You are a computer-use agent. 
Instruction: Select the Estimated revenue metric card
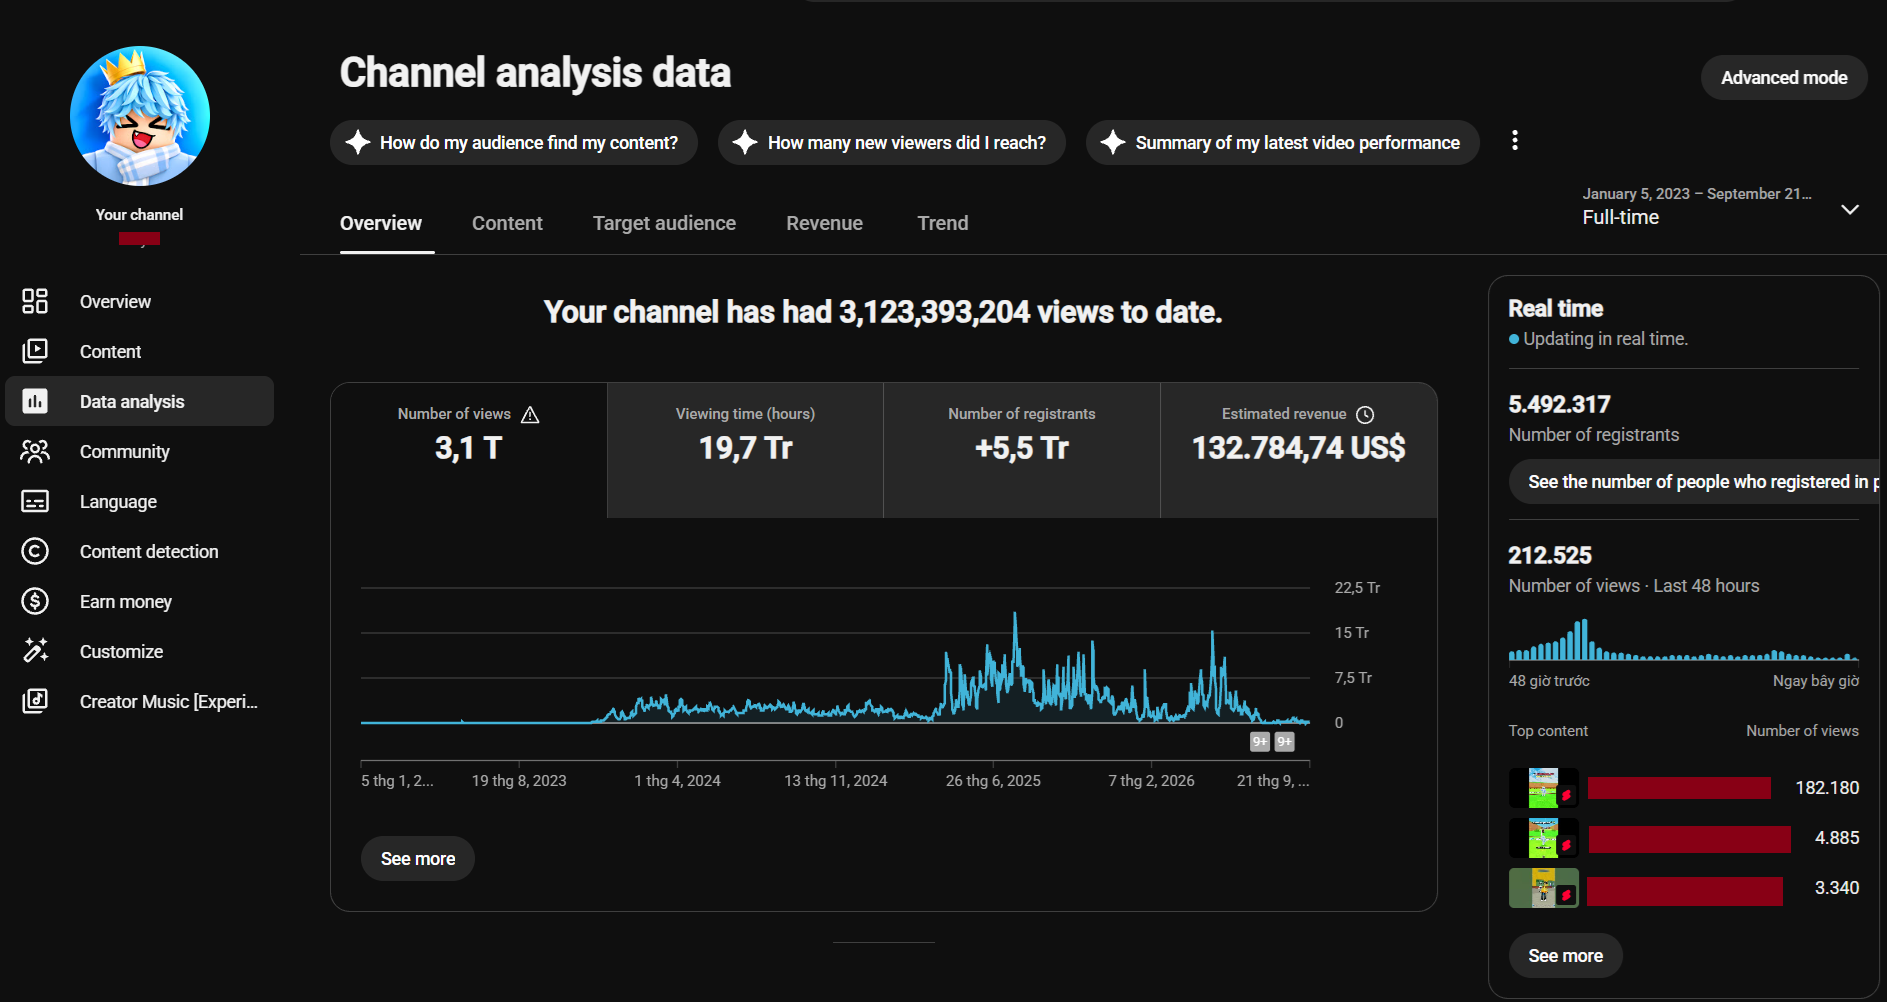tap(1298, 450)
